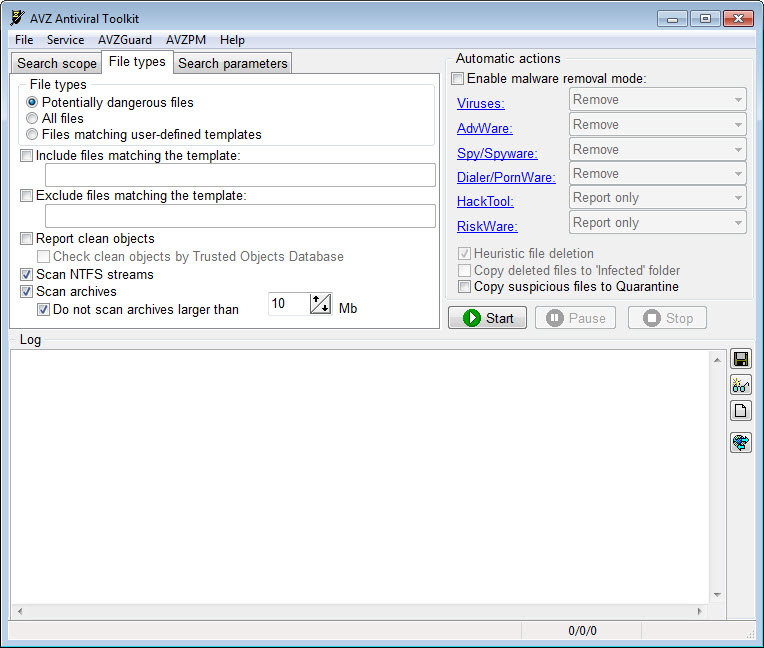Viewport: 764px width, 648px height.
Task: Open the HackTool link
Action: [485, 201]
